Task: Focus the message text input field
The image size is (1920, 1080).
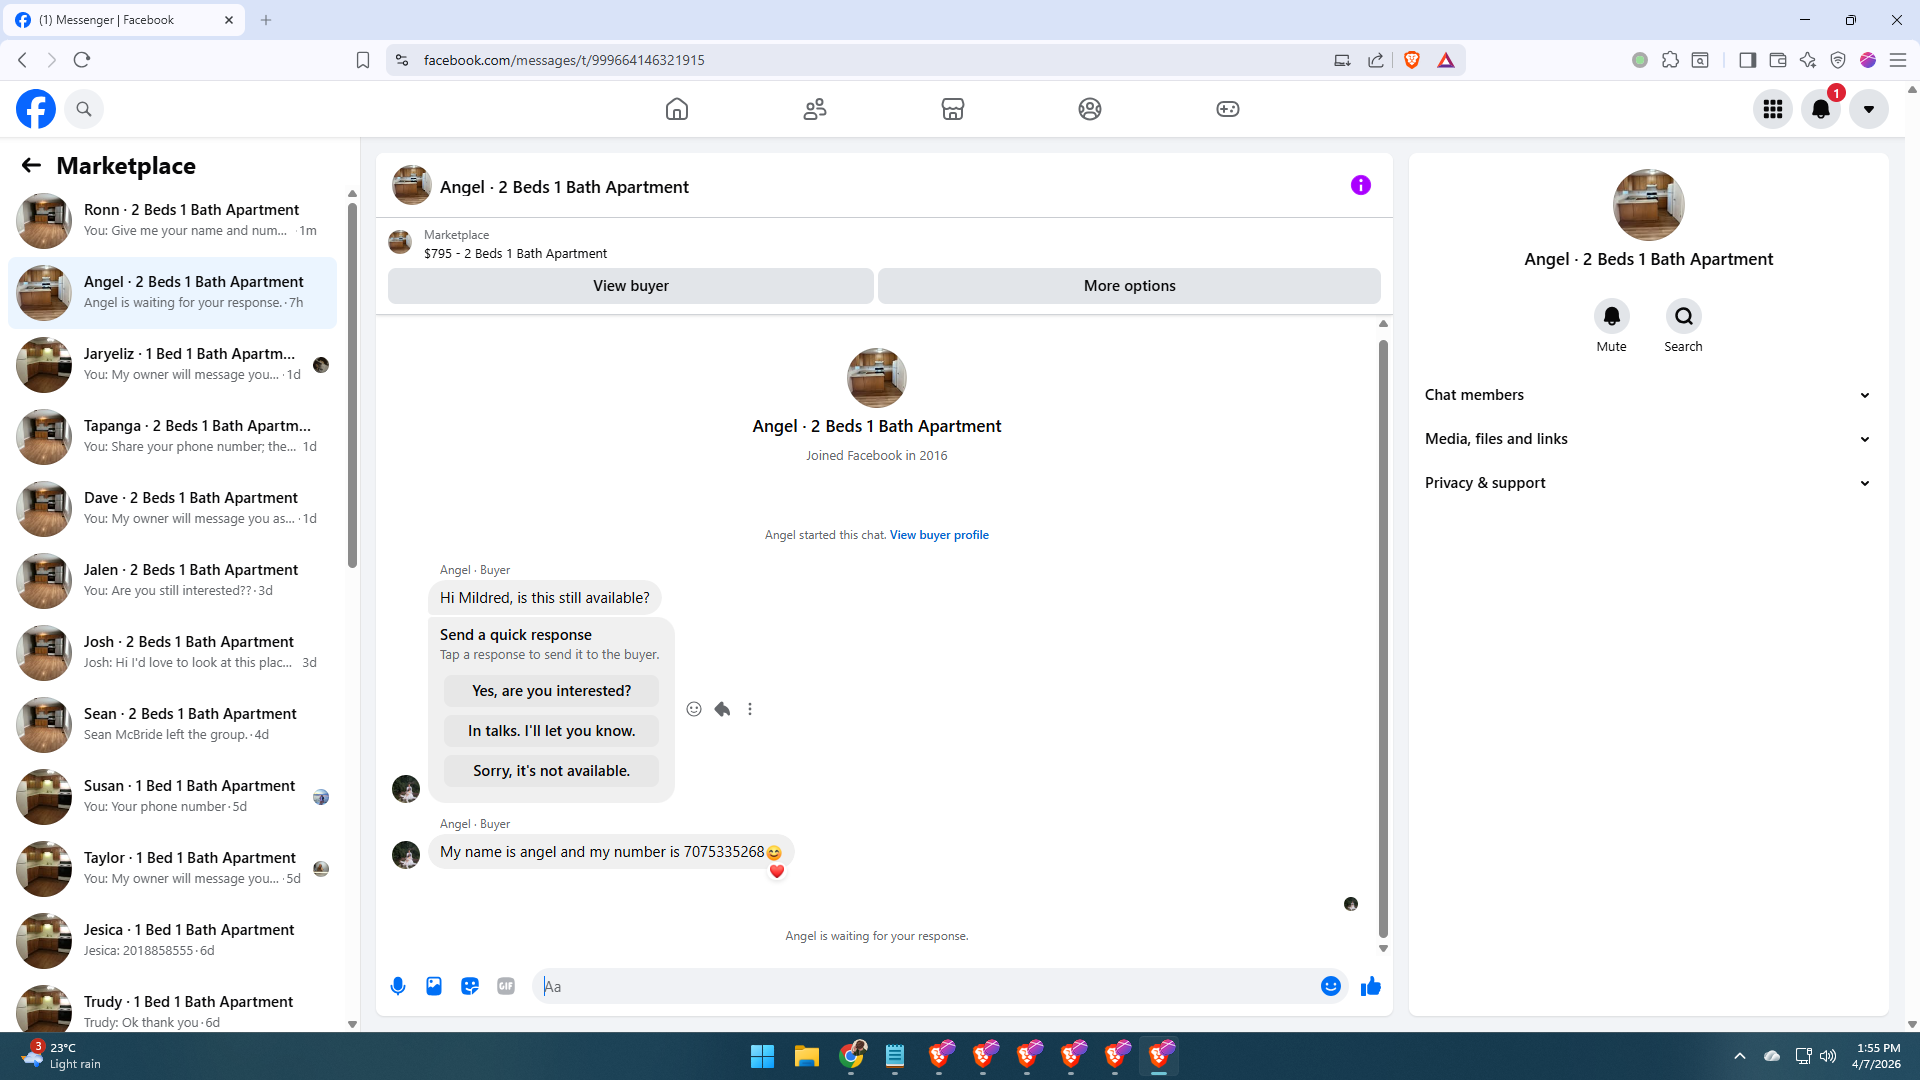Action: click(927, 987)
